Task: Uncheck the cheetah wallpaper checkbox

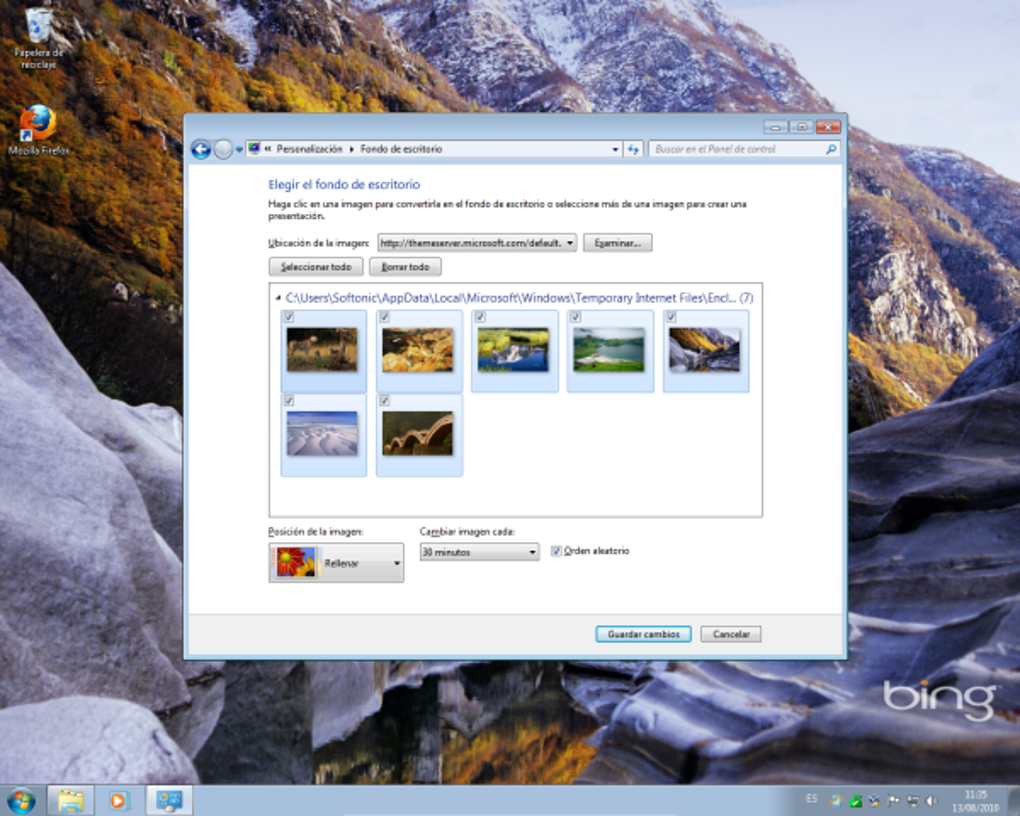Action: (x=290, y=316)
